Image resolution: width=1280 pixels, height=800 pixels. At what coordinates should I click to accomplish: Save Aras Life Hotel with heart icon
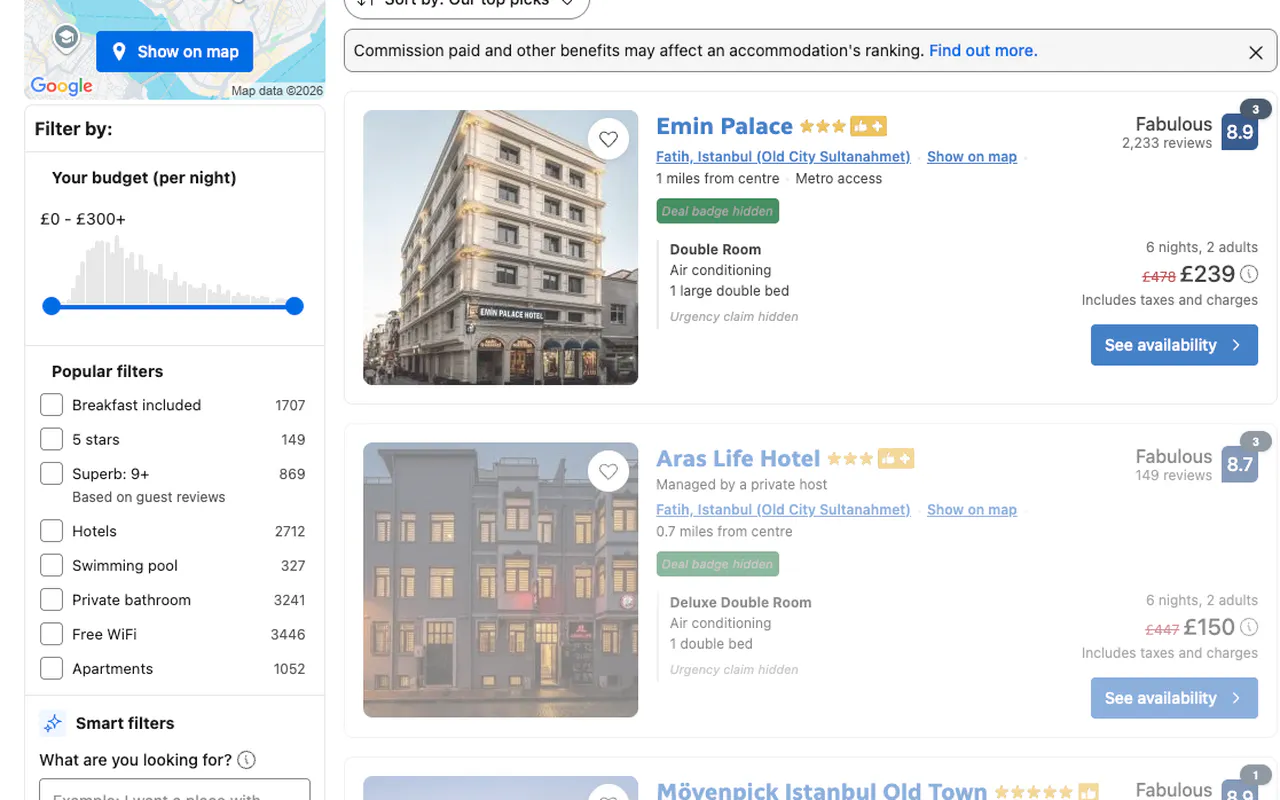coord(609,471)
